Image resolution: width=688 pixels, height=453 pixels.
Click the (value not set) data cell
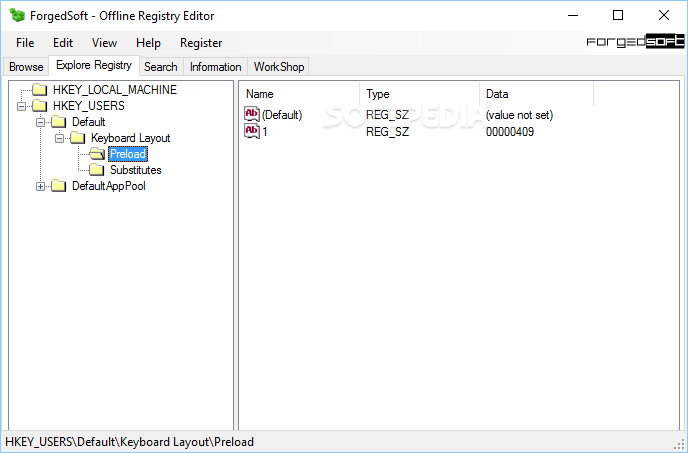pos(519,115)
